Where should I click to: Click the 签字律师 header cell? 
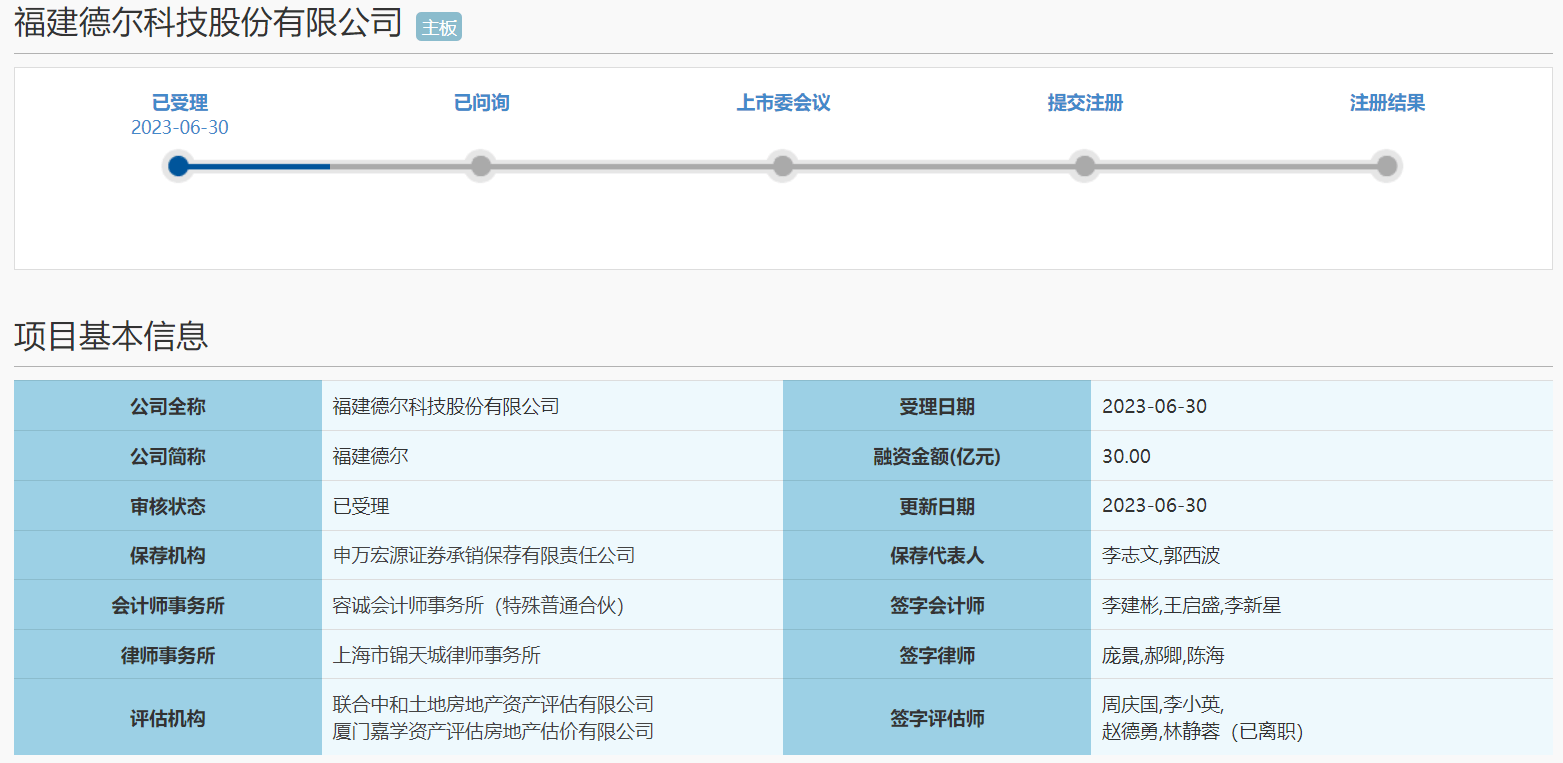coord(937,655)
